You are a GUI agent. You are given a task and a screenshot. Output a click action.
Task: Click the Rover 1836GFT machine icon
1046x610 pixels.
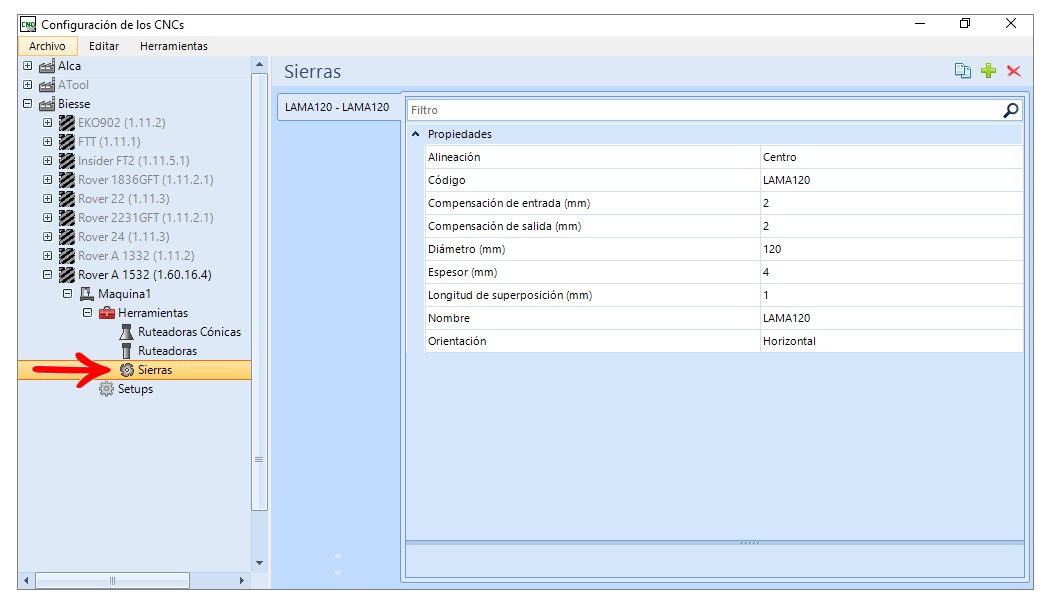pyautogui.click(x=67, y=180)
